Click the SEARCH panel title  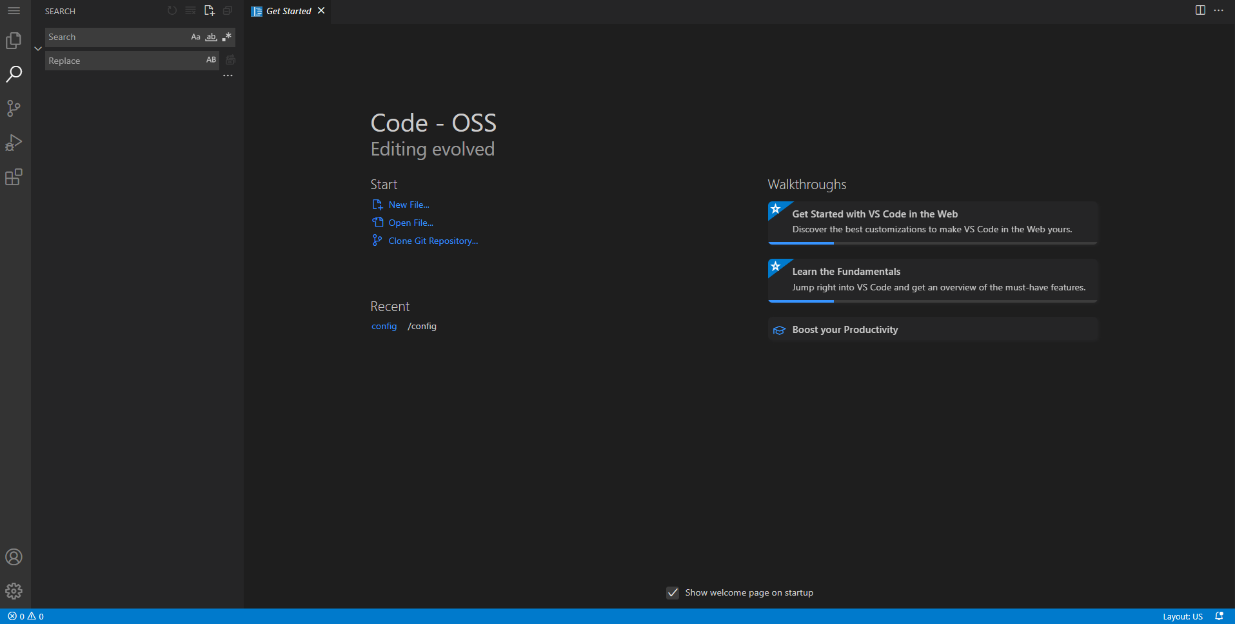coord(60,11)
